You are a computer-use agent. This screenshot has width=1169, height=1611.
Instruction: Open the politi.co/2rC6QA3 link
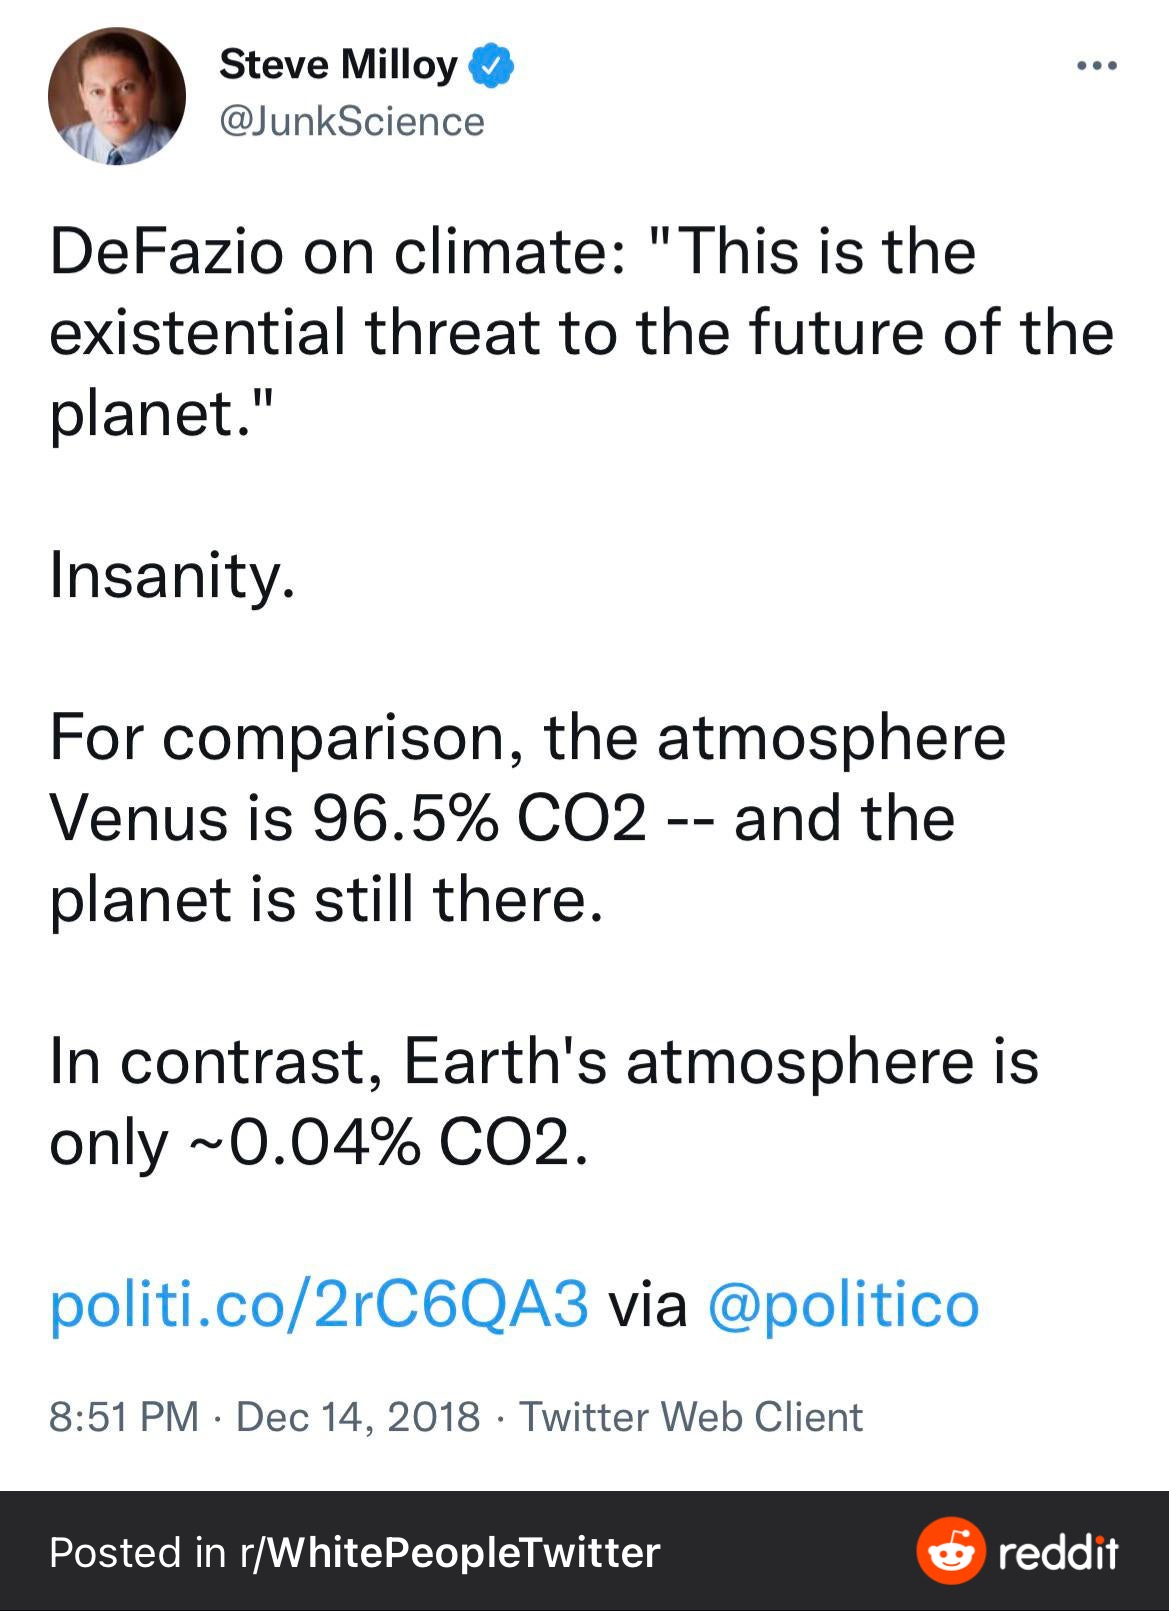click(x=319, y=1304)
